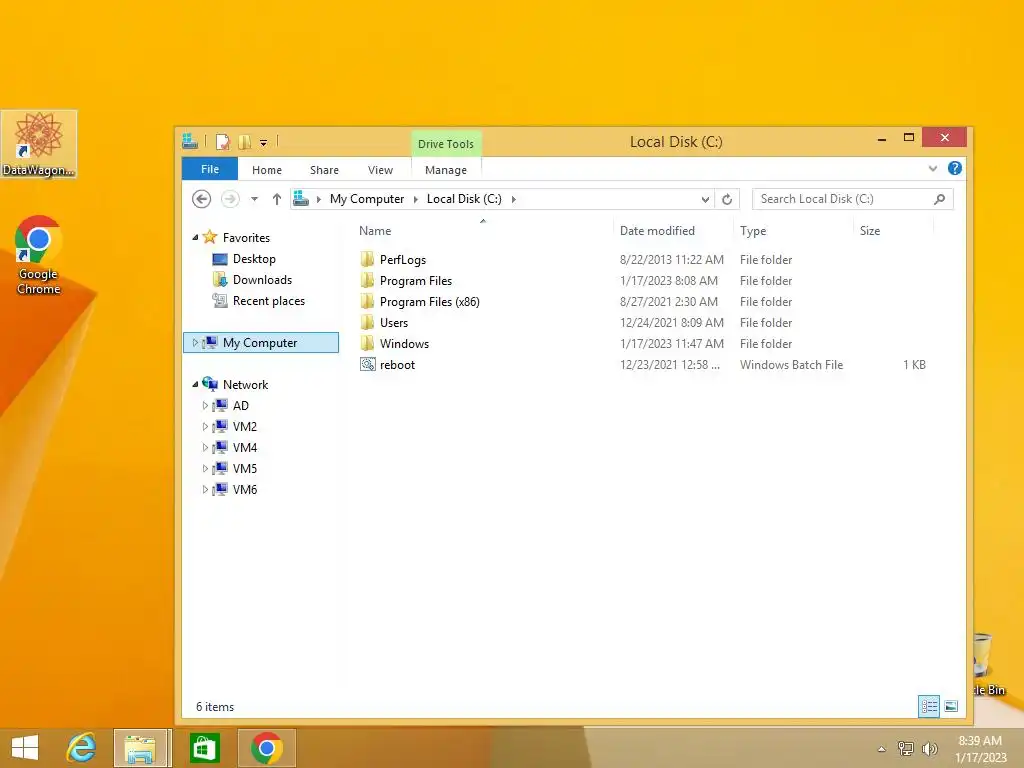Select the Users folder
Image resolution: width=1024 pixels, height=768 pixels.
(x=393, y=322)
